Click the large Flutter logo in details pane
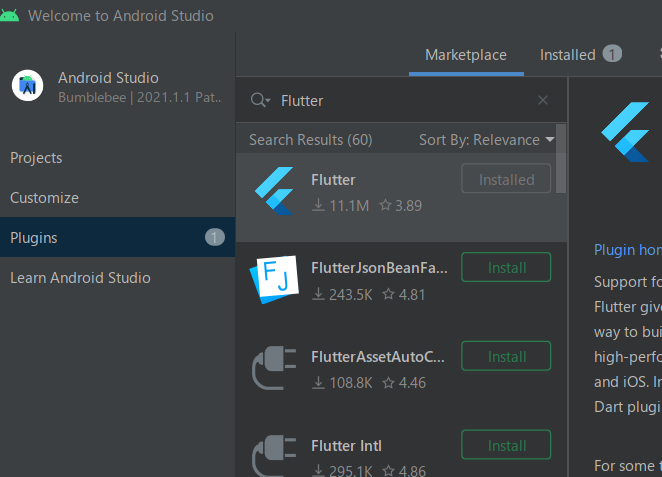 pos(626,132)
